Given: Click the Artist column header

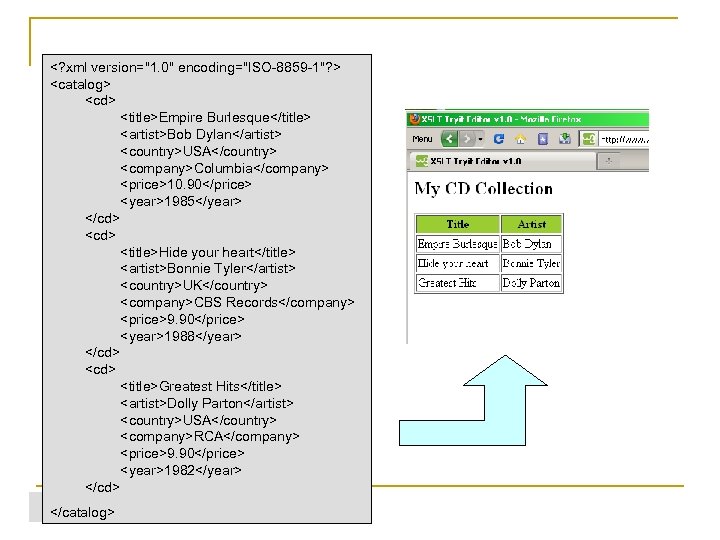Looking at the screenshot, I should pos(531,224).
